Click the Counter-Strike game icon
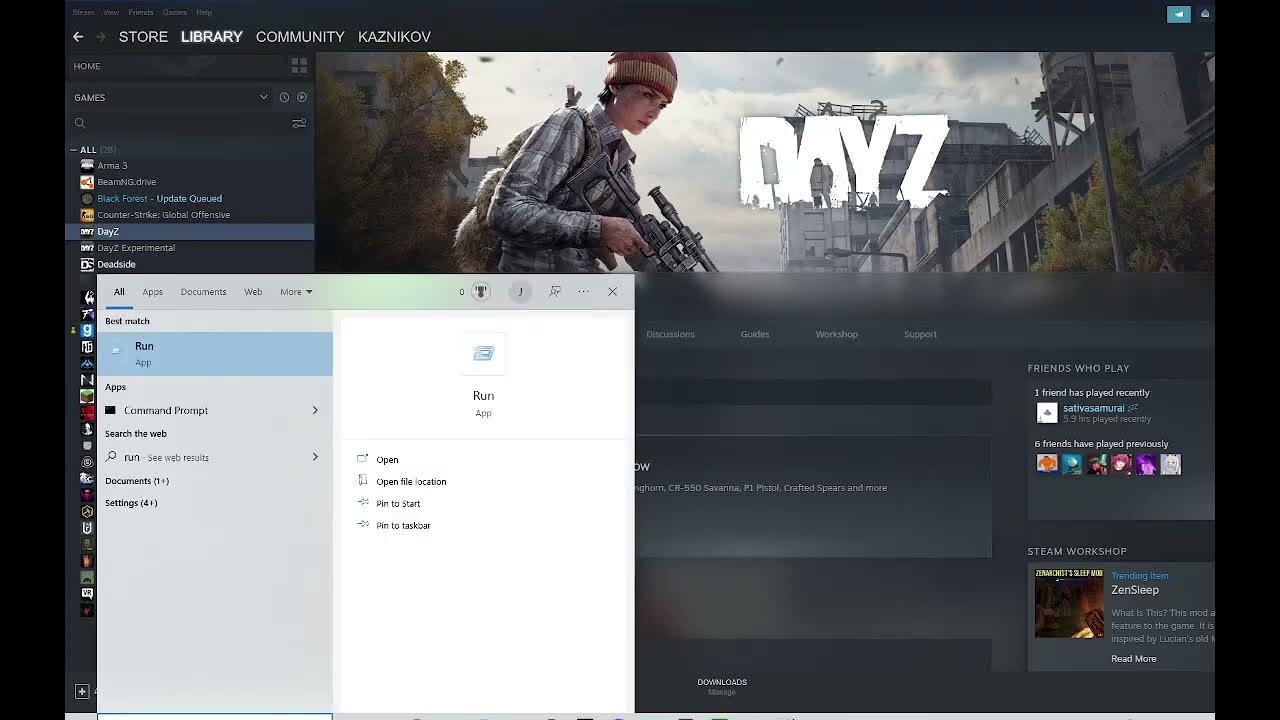The height and width of the screenshot is (720, 1280). point(87,215)
